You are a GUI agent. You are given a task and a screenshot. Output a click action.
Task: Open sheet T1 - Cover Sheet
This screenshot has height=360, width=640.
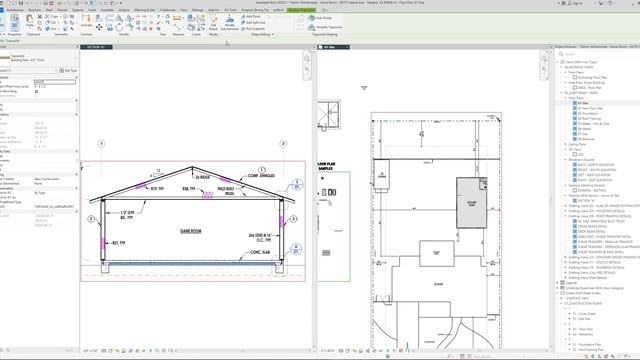point(584,313)
